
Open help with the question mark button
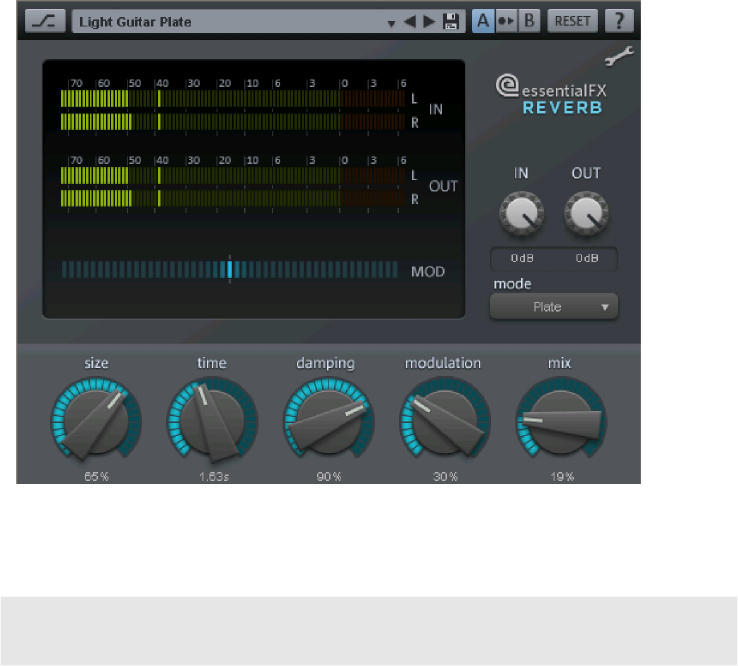(x=619, y=21)
